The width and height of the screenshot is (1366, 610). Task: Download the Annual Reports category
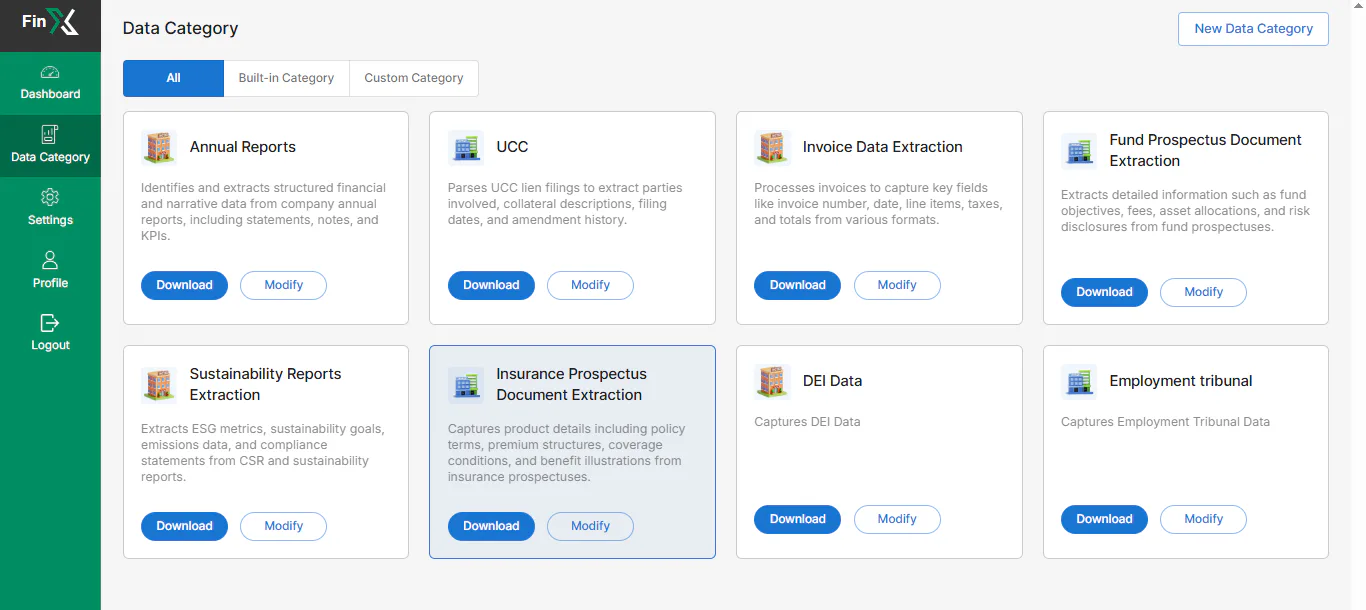[x=184, y=285]
